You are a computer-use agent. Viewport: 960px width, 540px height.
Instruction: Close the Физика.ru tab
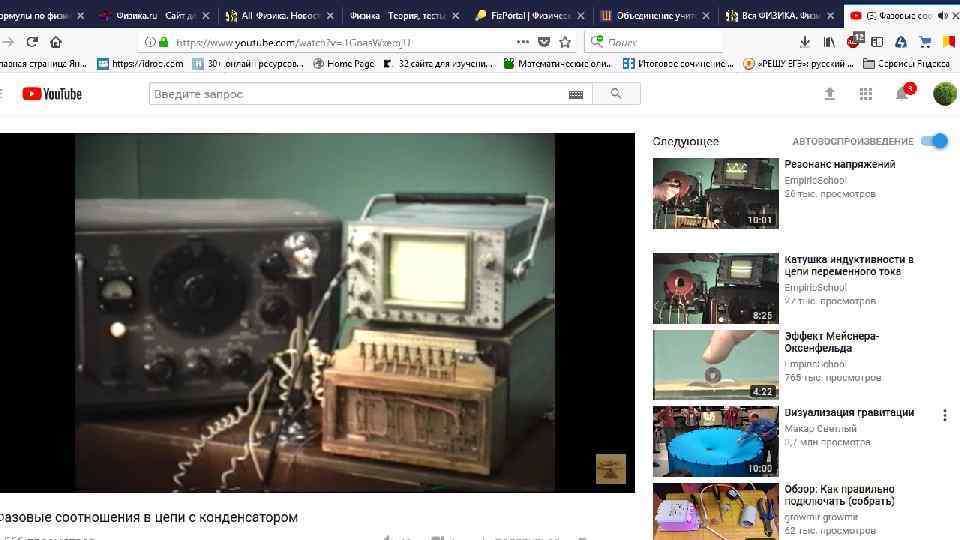click(x=205, y=16)
